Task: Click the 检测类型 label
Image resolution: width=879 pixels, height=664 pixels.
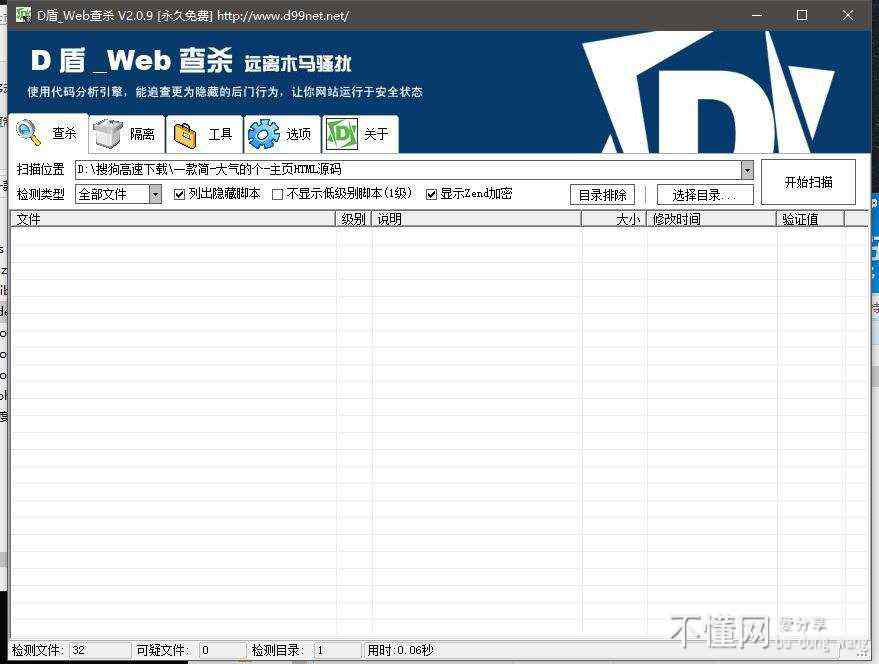Action: pyautogui.click(x=40, y=194)
